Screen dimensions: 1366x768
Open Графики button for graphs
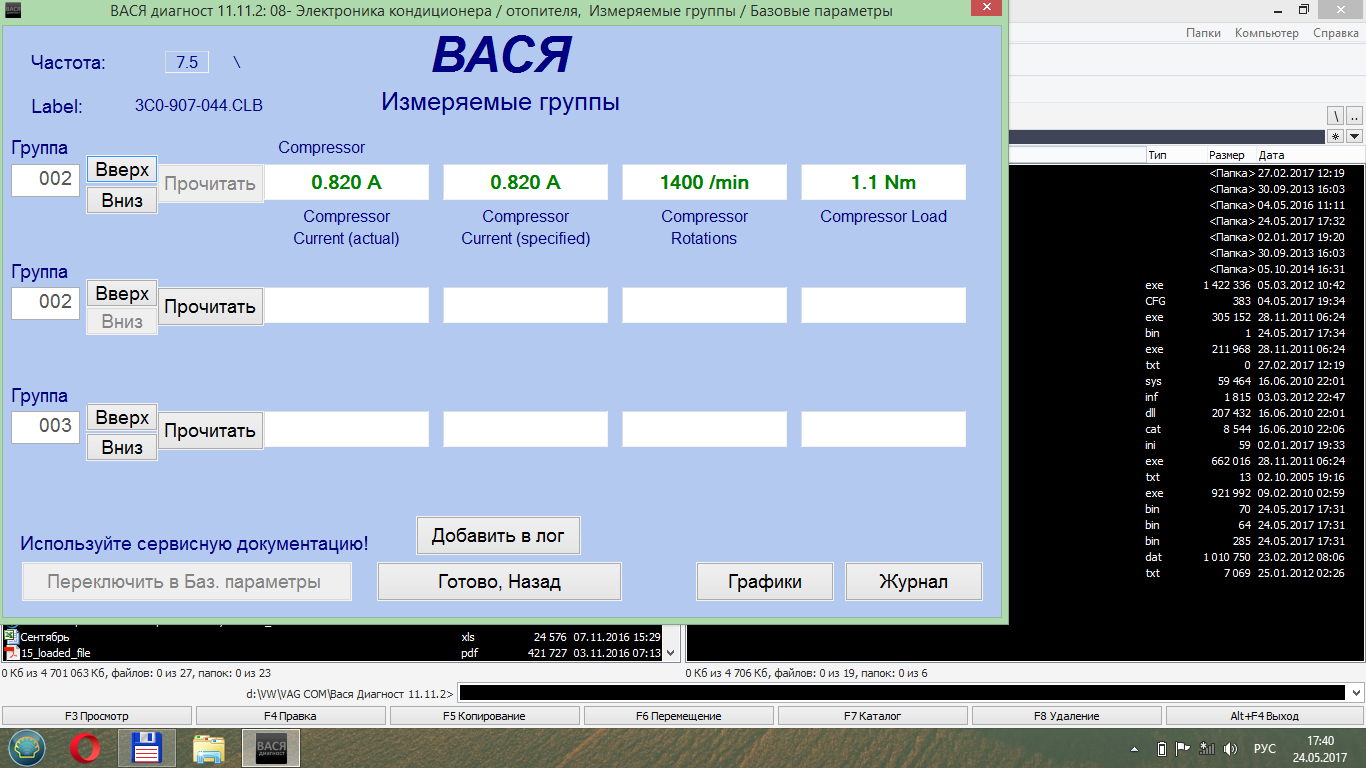point(765,581)
